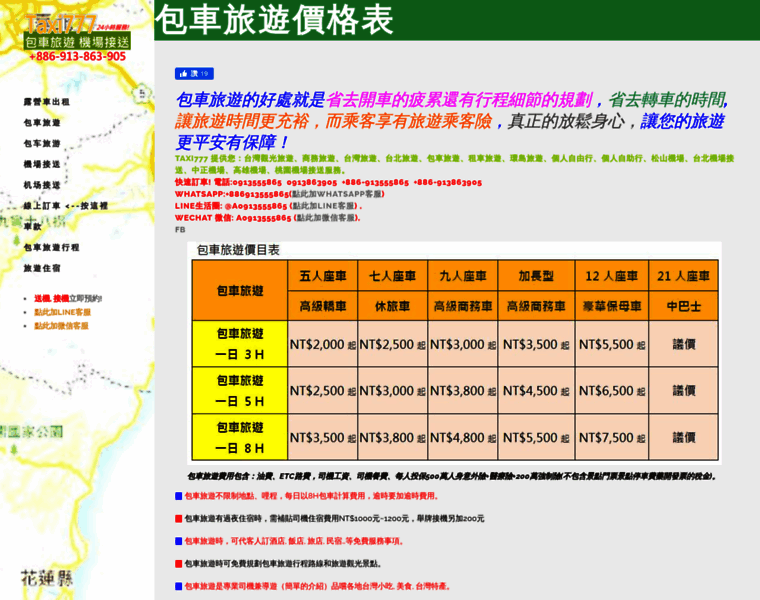Image resolution: width=760 pixels, height=600 pixels.
Task: Click 8H price for 七人座車 NT$3,800
Action: point(393,437)
